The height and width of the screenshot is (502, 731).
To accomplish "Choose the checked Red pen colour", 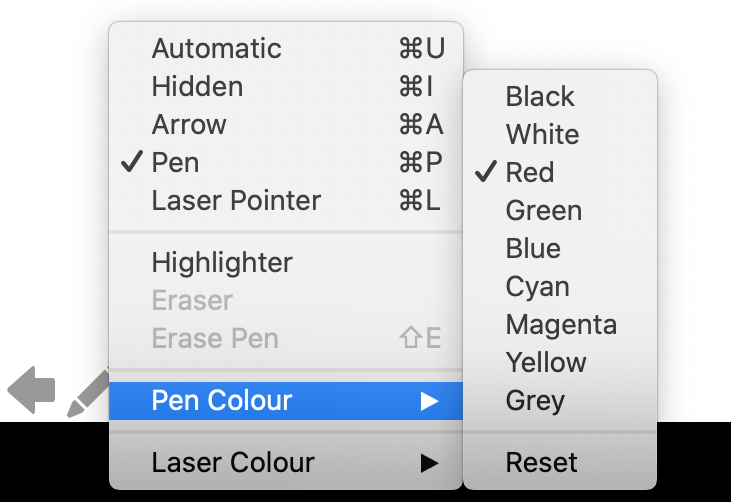I will 560,172.
